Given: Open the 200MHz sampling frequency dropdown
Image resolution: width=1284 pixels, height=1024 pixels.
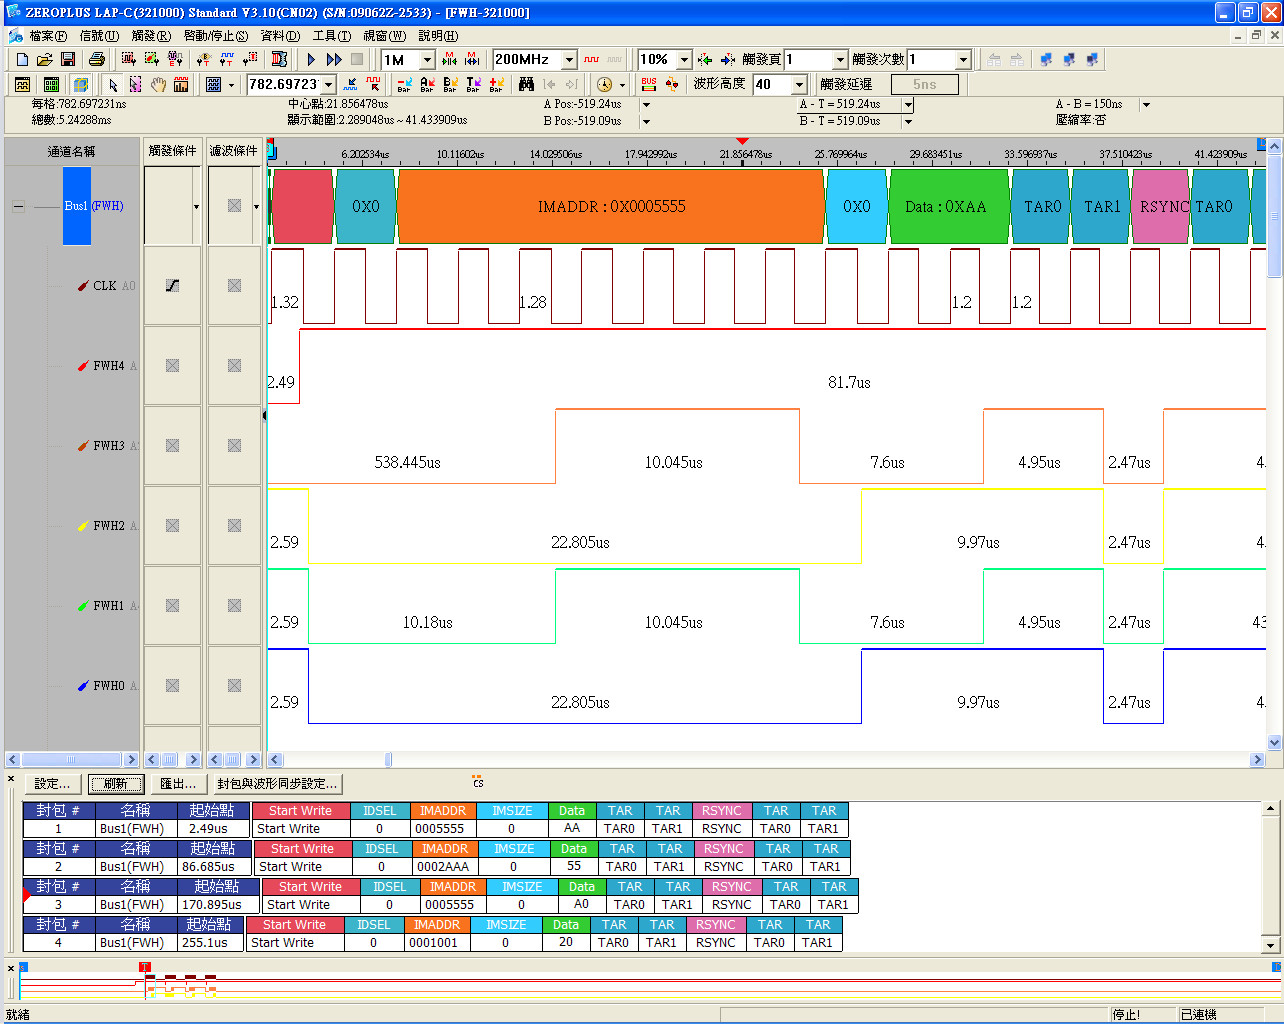Looking at the screenshot, I should pos(569,60).
